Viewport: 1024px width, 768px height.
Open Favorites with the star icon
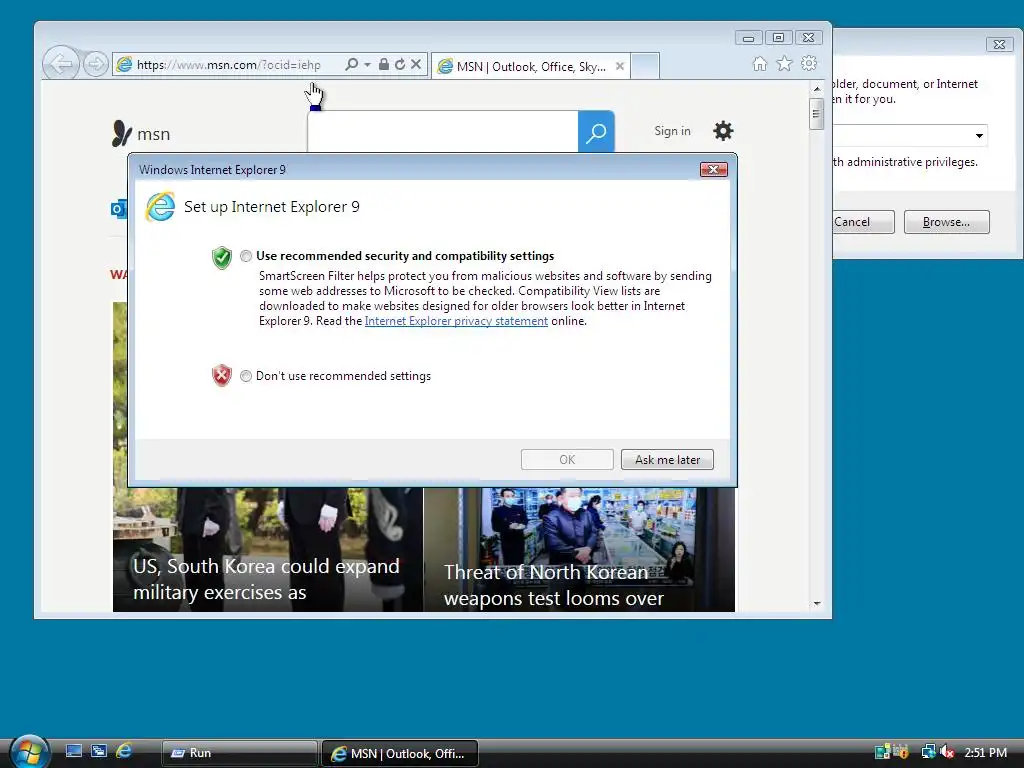click(784, 63)
